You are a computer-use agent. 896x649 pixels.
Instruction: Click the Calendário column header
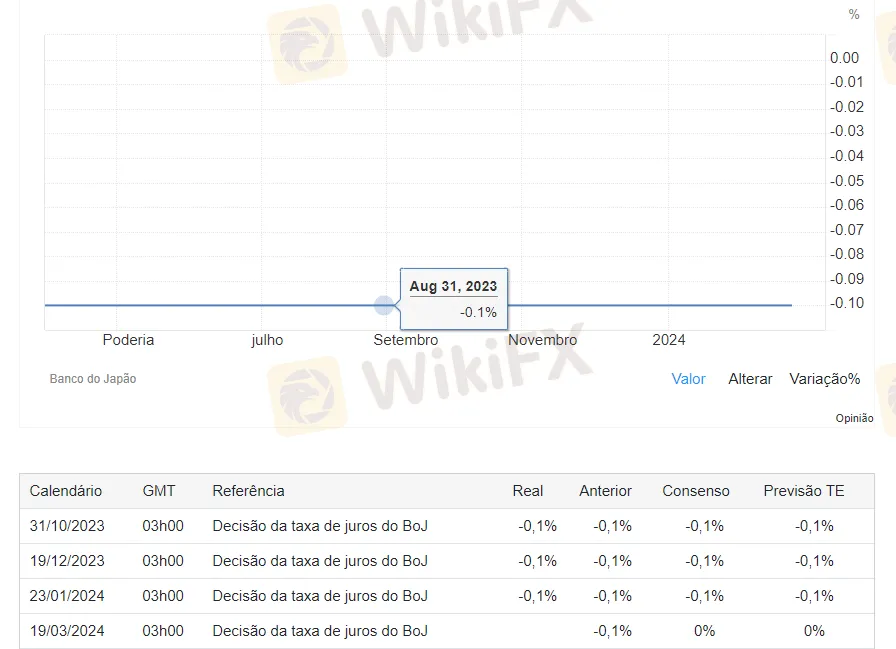coord(66,491)
